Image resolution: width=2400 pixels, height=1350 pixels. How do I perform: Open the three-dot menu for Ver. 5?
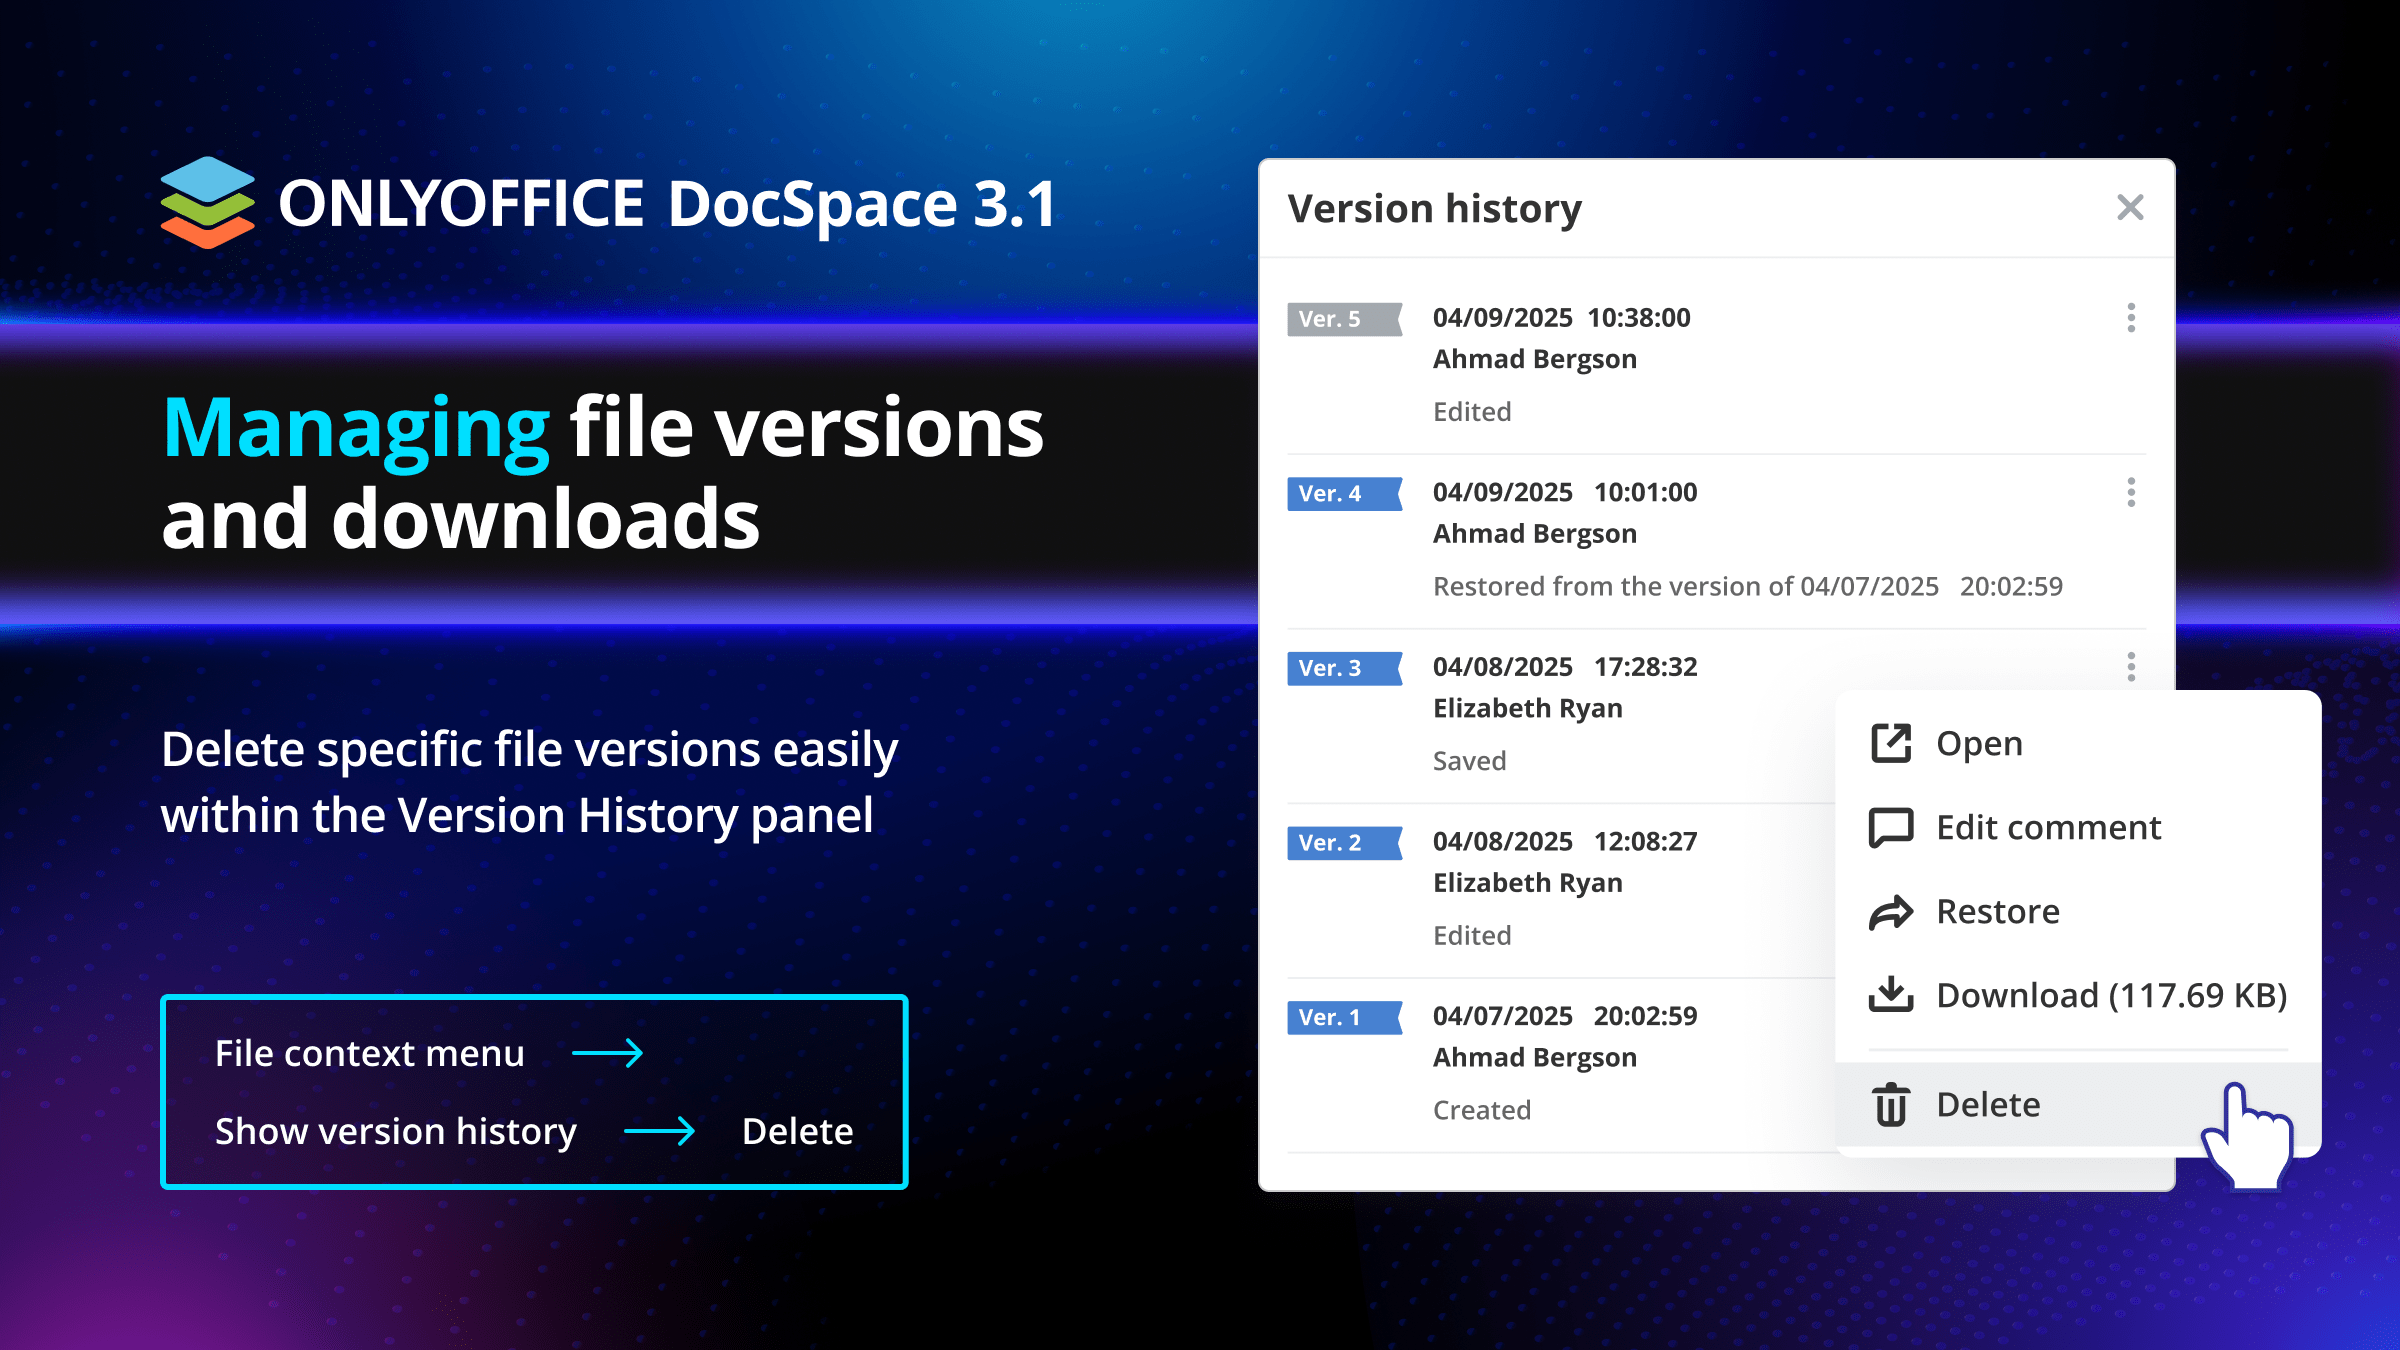click(2131, 318)
